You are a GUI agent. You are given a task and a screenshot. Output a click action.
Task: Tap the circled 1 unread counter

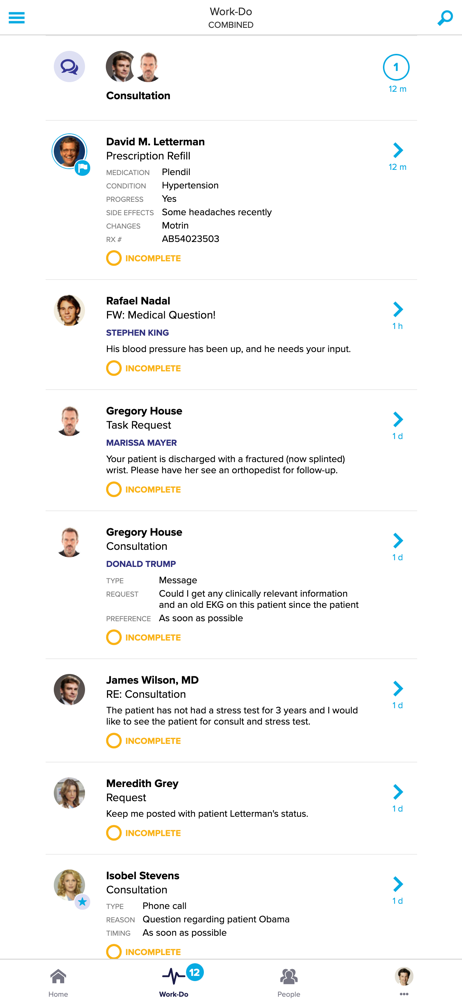coord(396,67)
